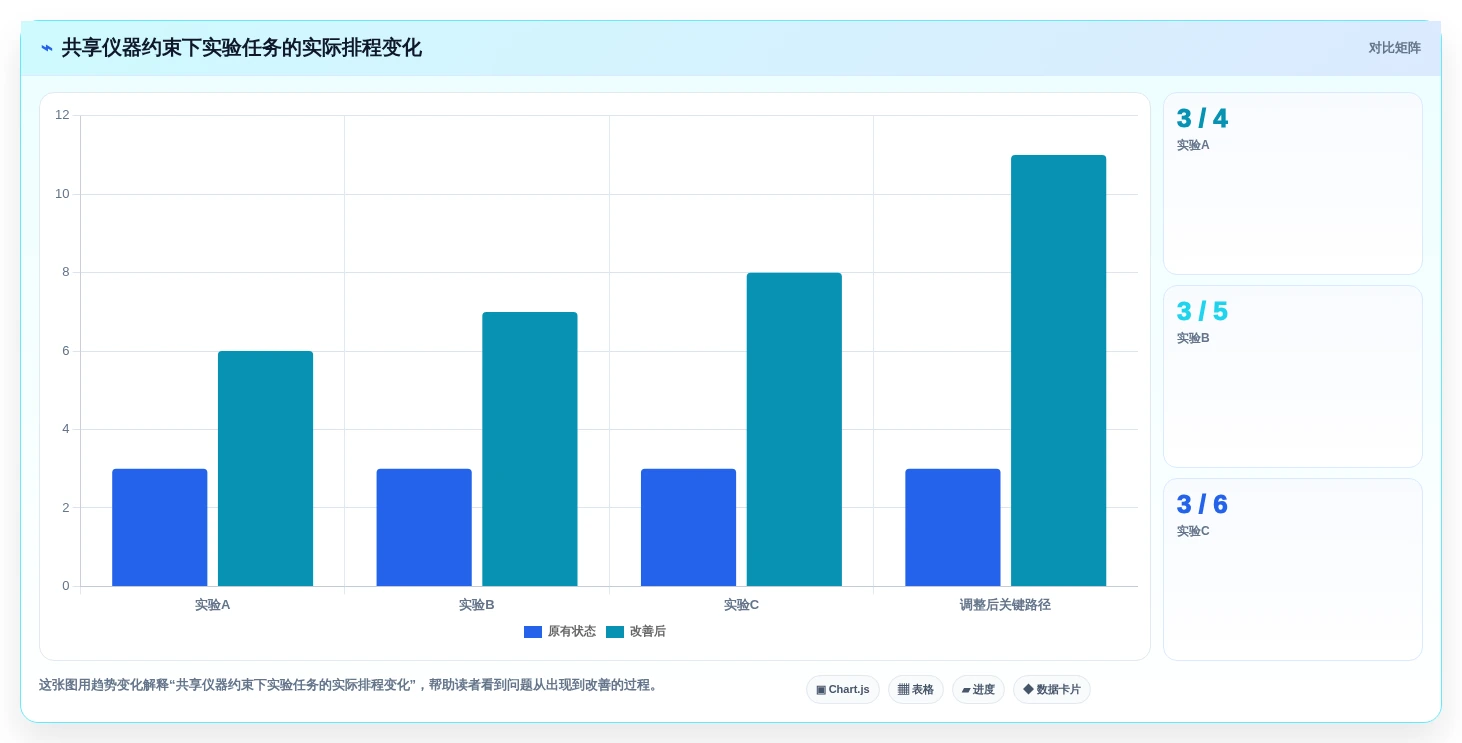Click the y-axis value 2

pyautogui.click(x=66, y=508)
